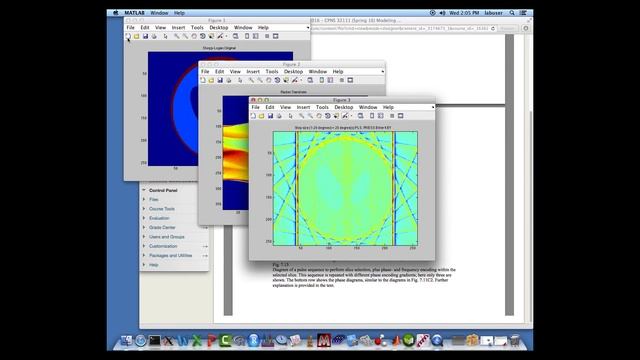The image size is (640, 360).
Task: Click Open File icon in Figure 3 toolbar
Action: tap(262, 116)
